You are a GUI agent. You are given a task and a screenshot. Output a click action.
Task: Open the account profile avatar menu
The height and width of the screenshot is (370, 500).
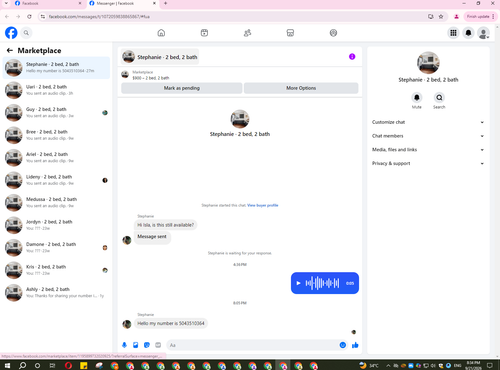[483, 33]
